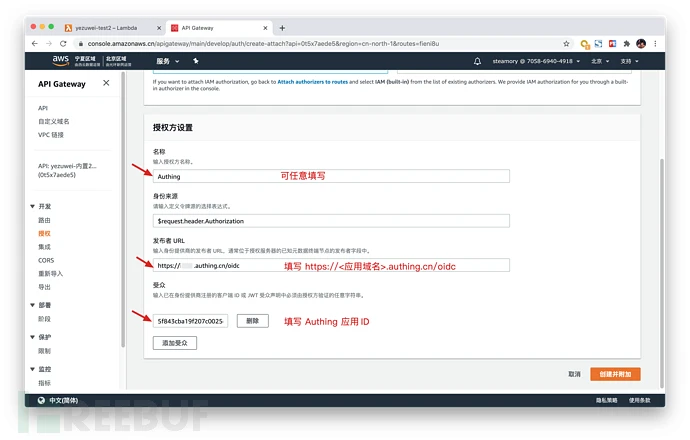Focus the 名称 field containing Authing
Viewport: 690px width, 440px height.
[331, 176]
